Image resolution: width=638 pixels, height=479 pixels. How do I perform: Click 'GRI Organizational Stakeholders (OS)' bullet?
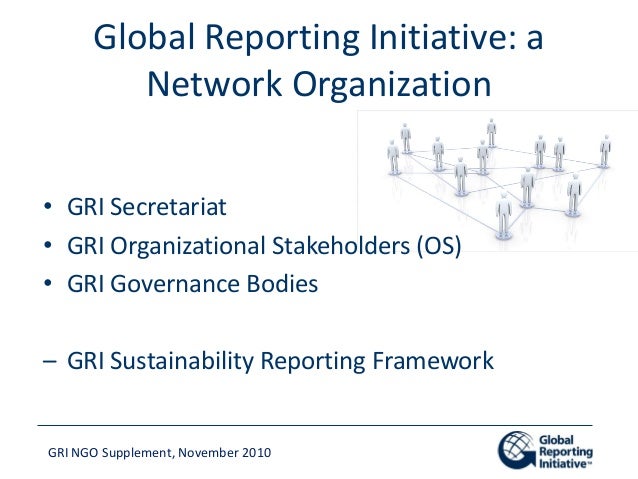(264, 246)
